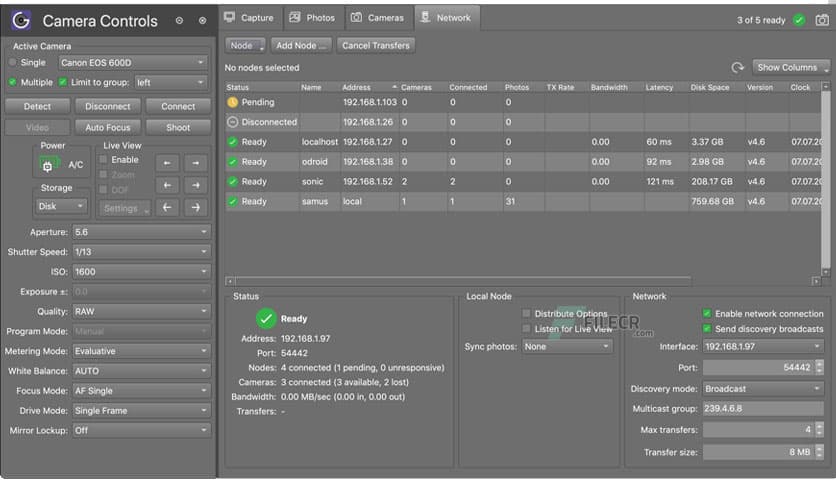Open the Node menu button
This screenshot has width=836, height=484.
(245, 45)
